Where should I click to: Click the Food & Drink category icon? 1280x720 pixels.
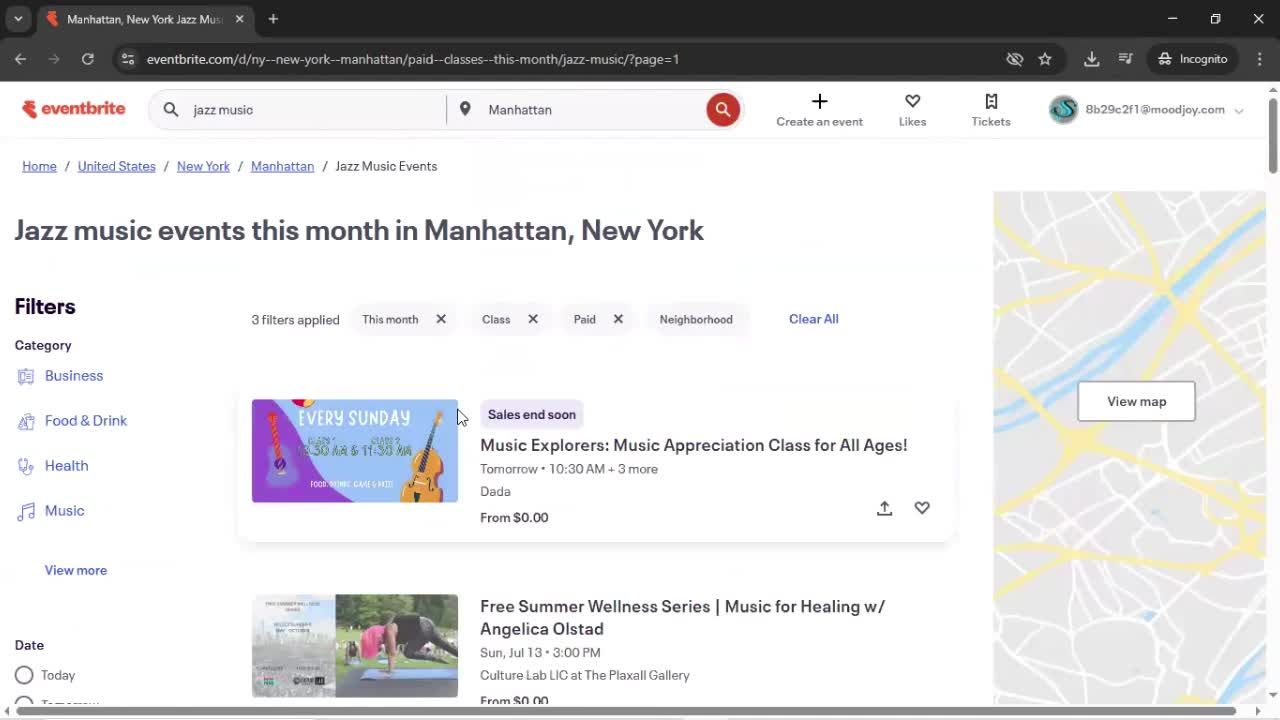(x=26, y=421)
